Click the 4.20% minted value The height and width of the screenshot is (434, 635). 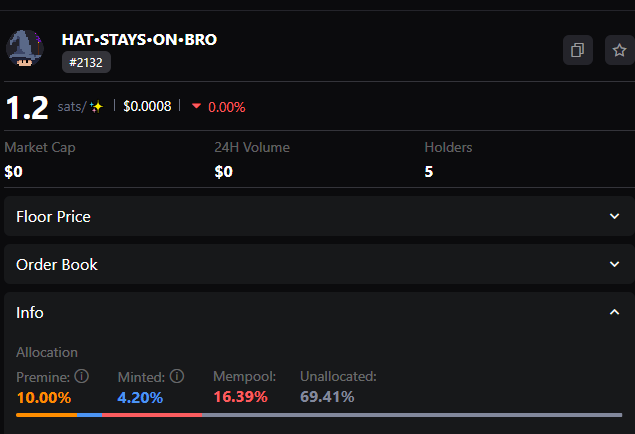(x=140, y=398)
